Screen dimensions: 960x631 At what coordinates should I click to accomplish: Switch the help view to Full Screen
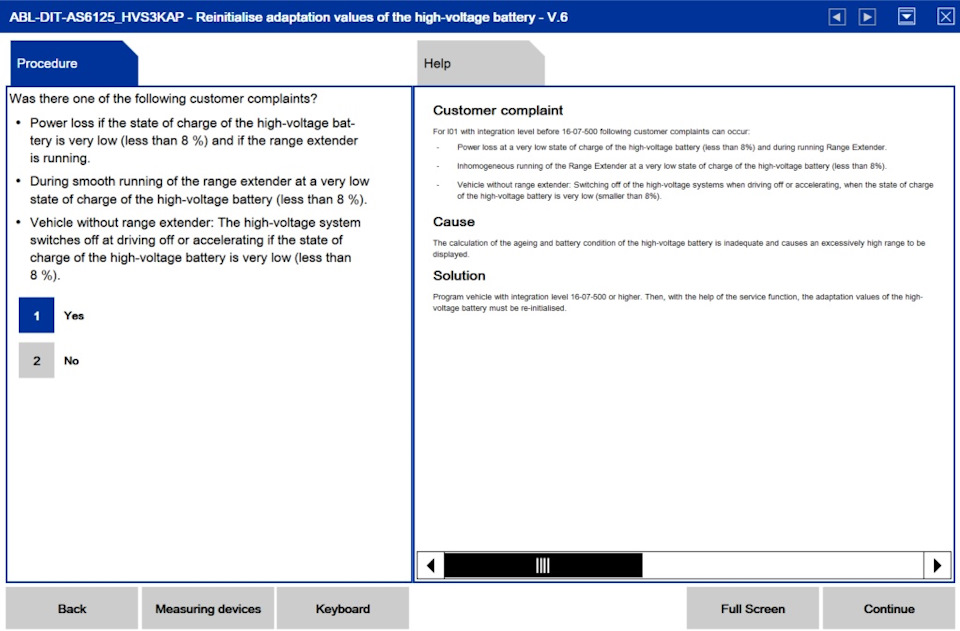pyautogui.click(x=752, y=608)
